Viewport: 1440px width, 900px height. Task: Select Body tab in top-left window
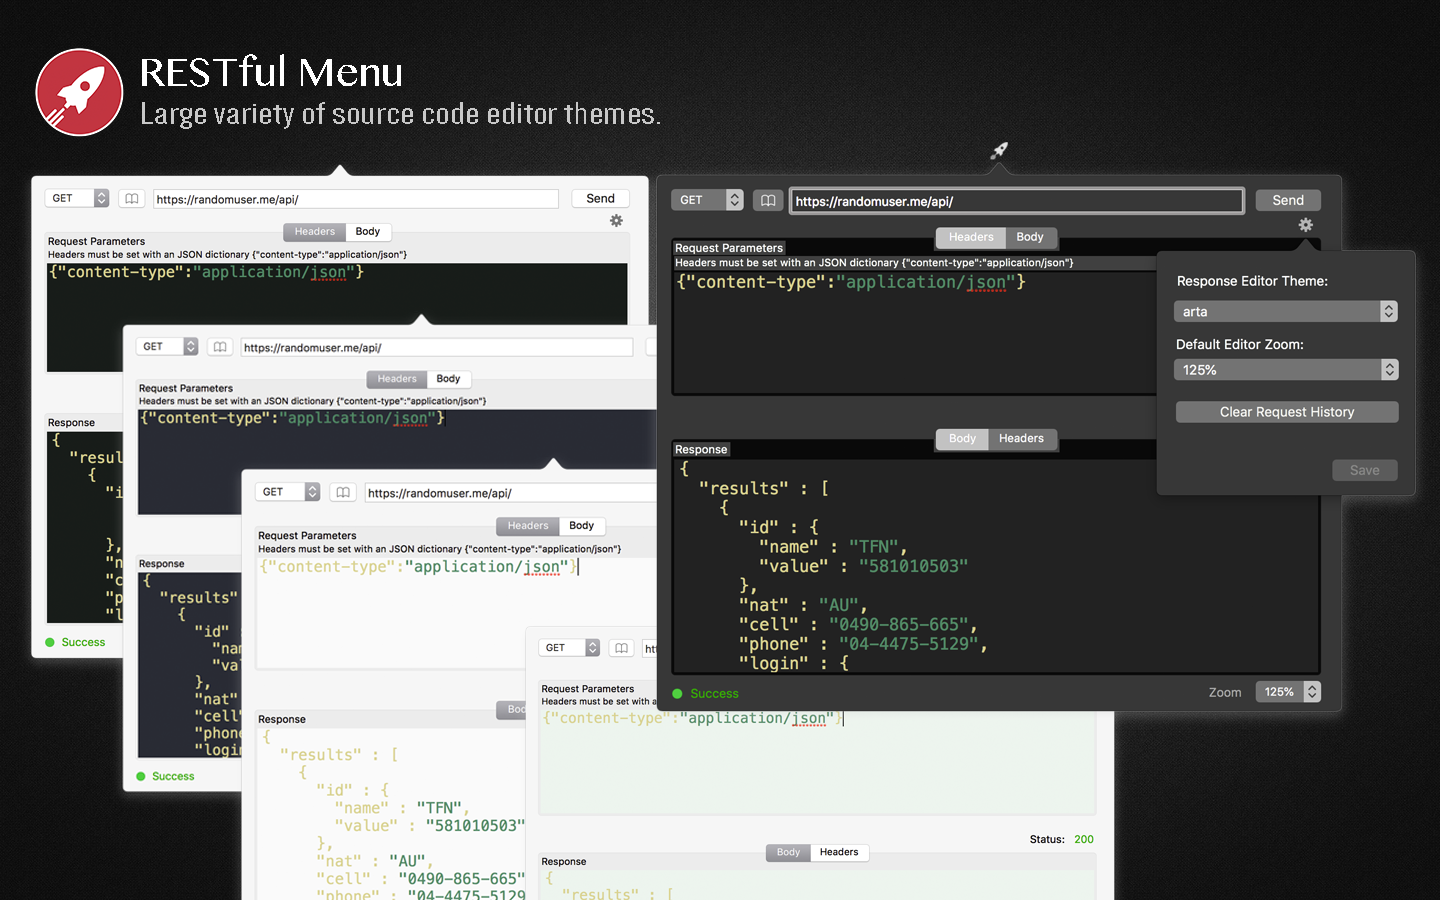(368, 232)
